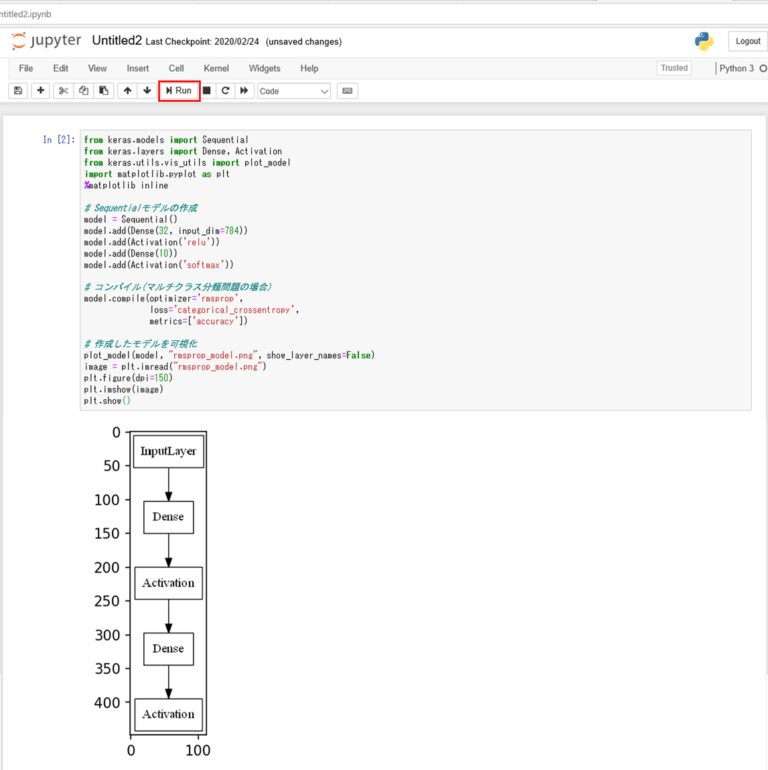Click the Python logo icon

tap(704, 41)
